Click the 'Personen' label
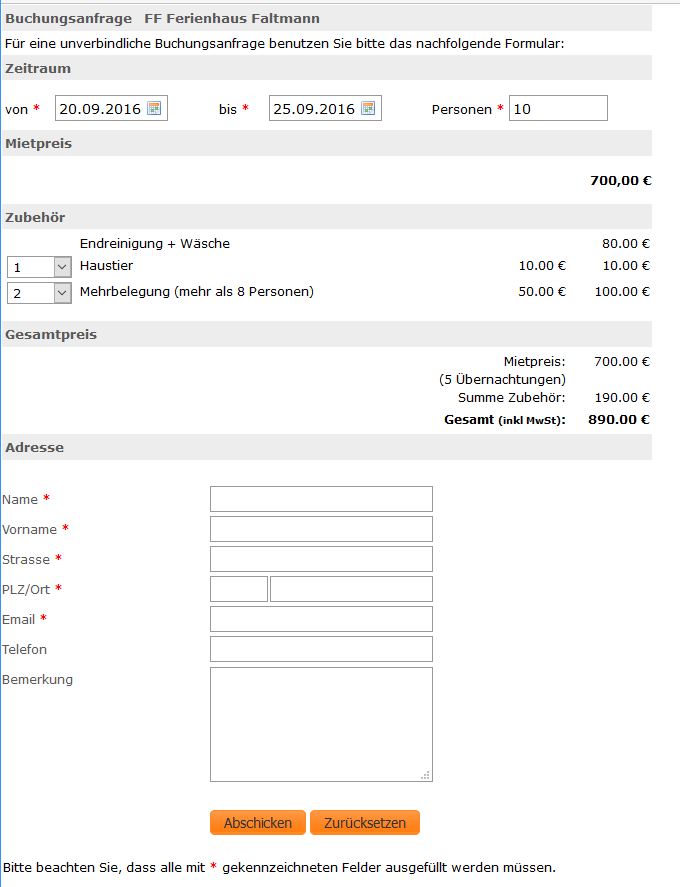This screenshot has width=680, height=887. [462, 110]
